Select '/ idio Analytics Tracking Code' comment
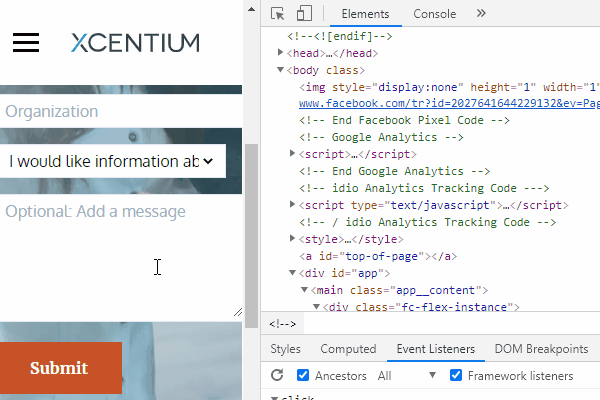 [427, 222]
